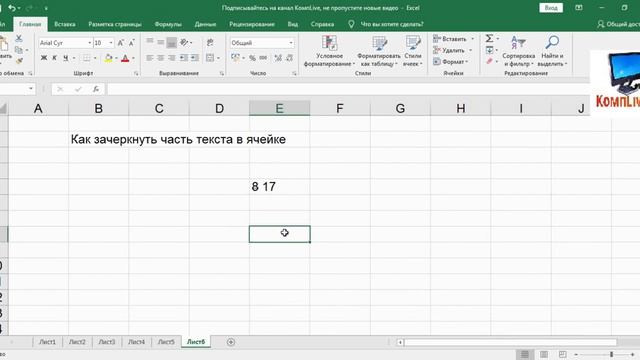Open the Name Box dropdown arrow
The width and height of the screenshot is (640, 360).
[x=31, y=89]
